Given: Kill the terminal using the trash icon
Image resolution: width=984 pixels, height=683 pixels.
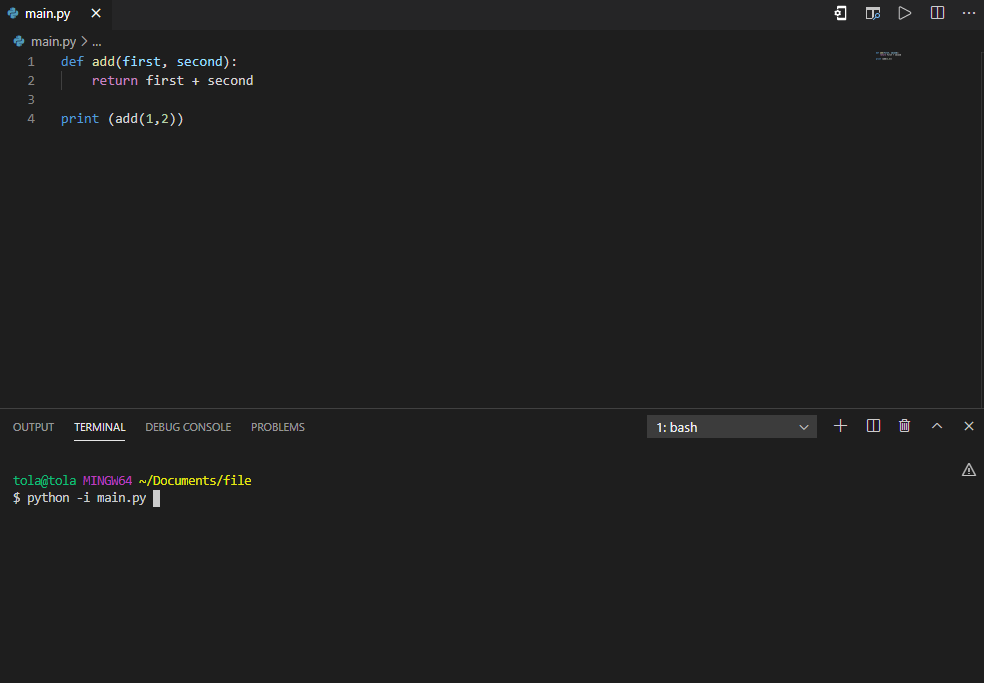Looking at the screenshot, I should [x=904, y=426].
